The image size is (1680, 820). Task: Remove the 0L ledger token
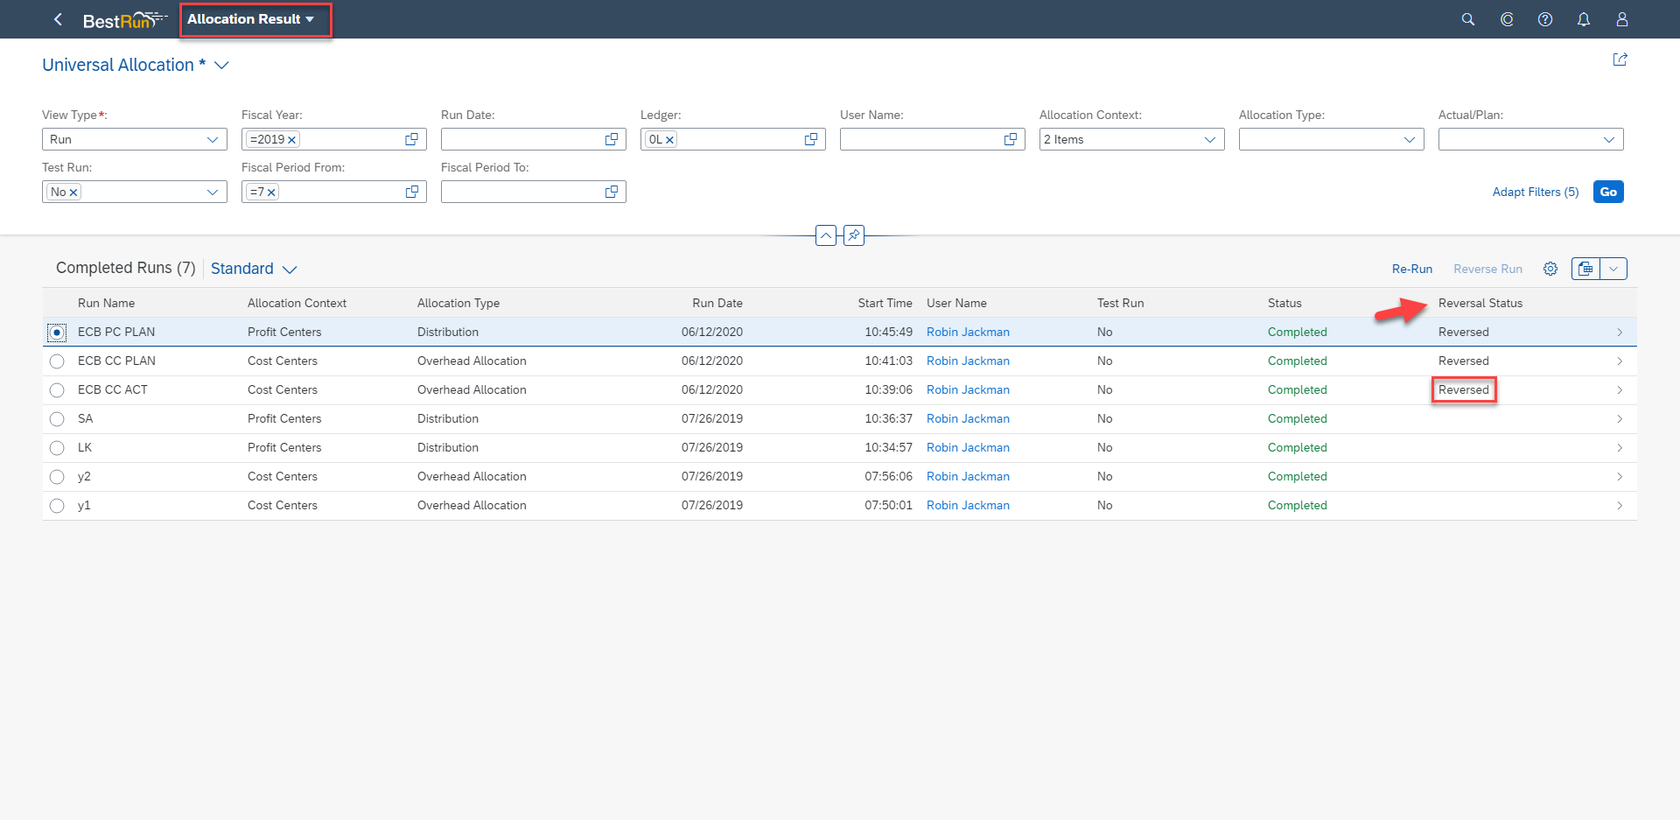coord(670,140)
